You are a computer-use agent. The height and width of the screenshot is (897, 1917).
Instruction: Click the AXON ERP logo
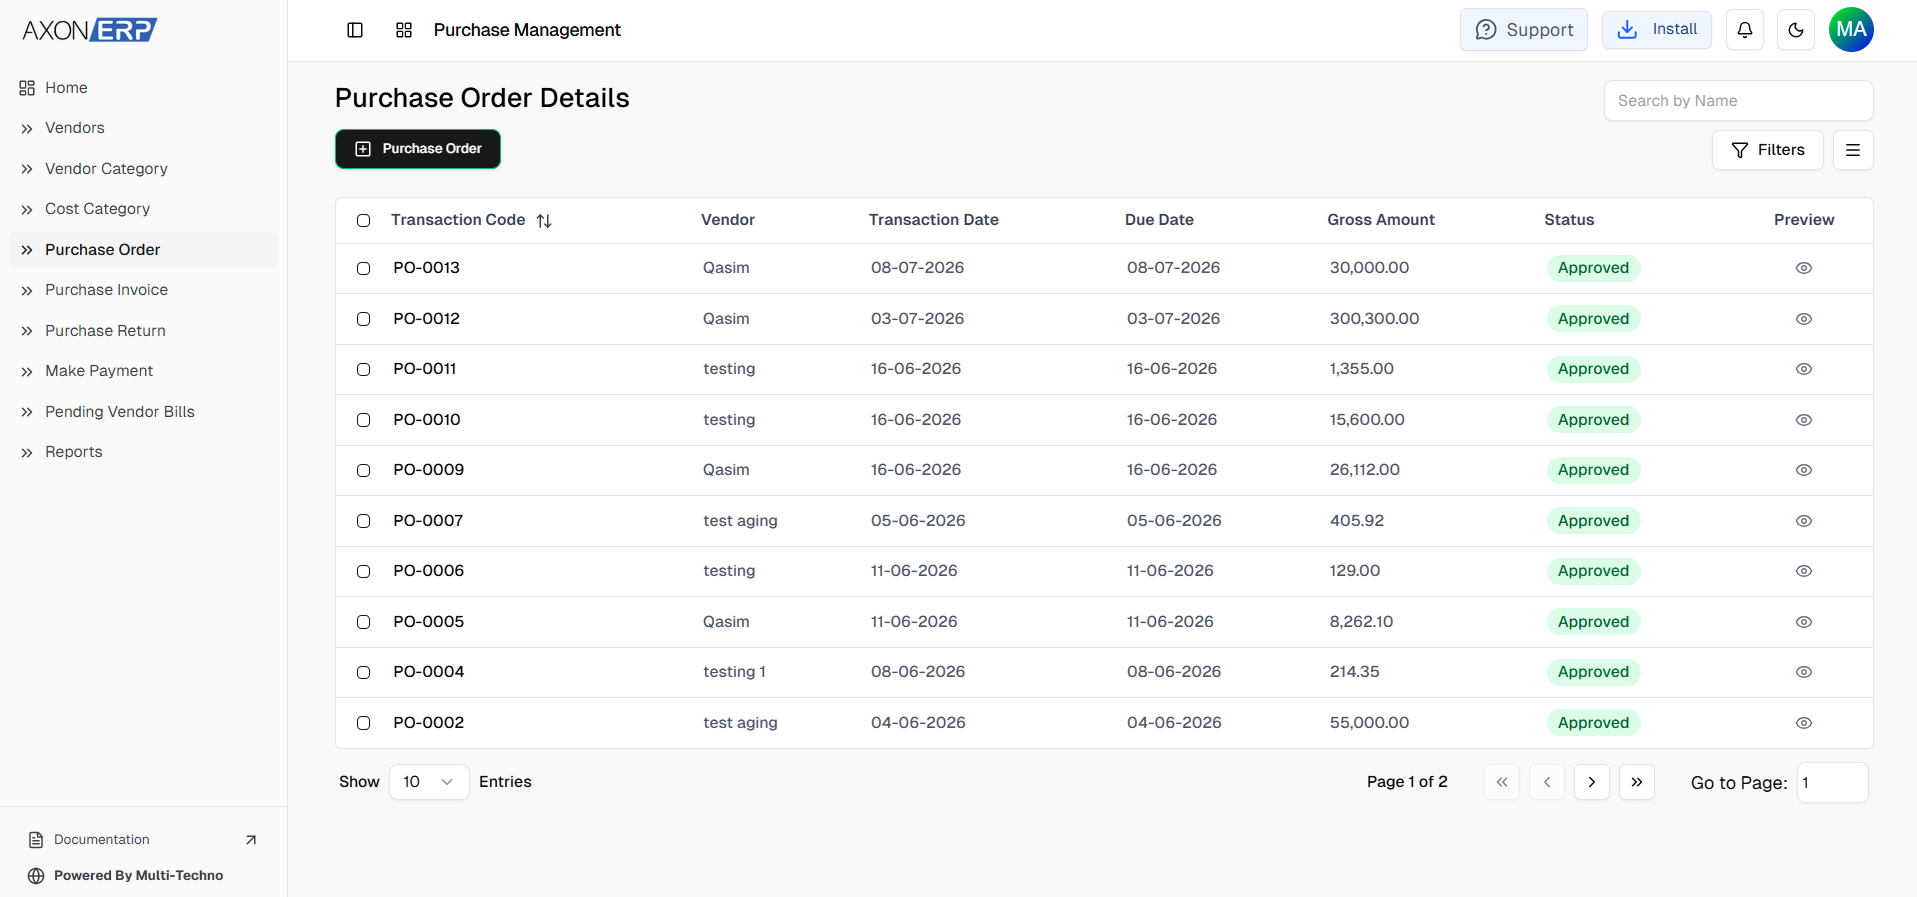[x=90, y=30]
